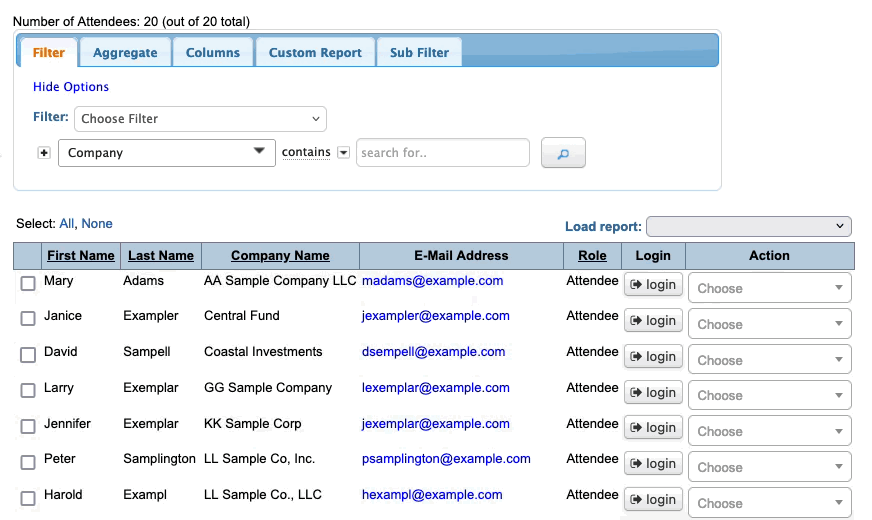Image resolution: width=872 pixels, height=520 pixels.
Task: Click 'KK Sample Corp' cell
Action: click(x=252, y=424)
